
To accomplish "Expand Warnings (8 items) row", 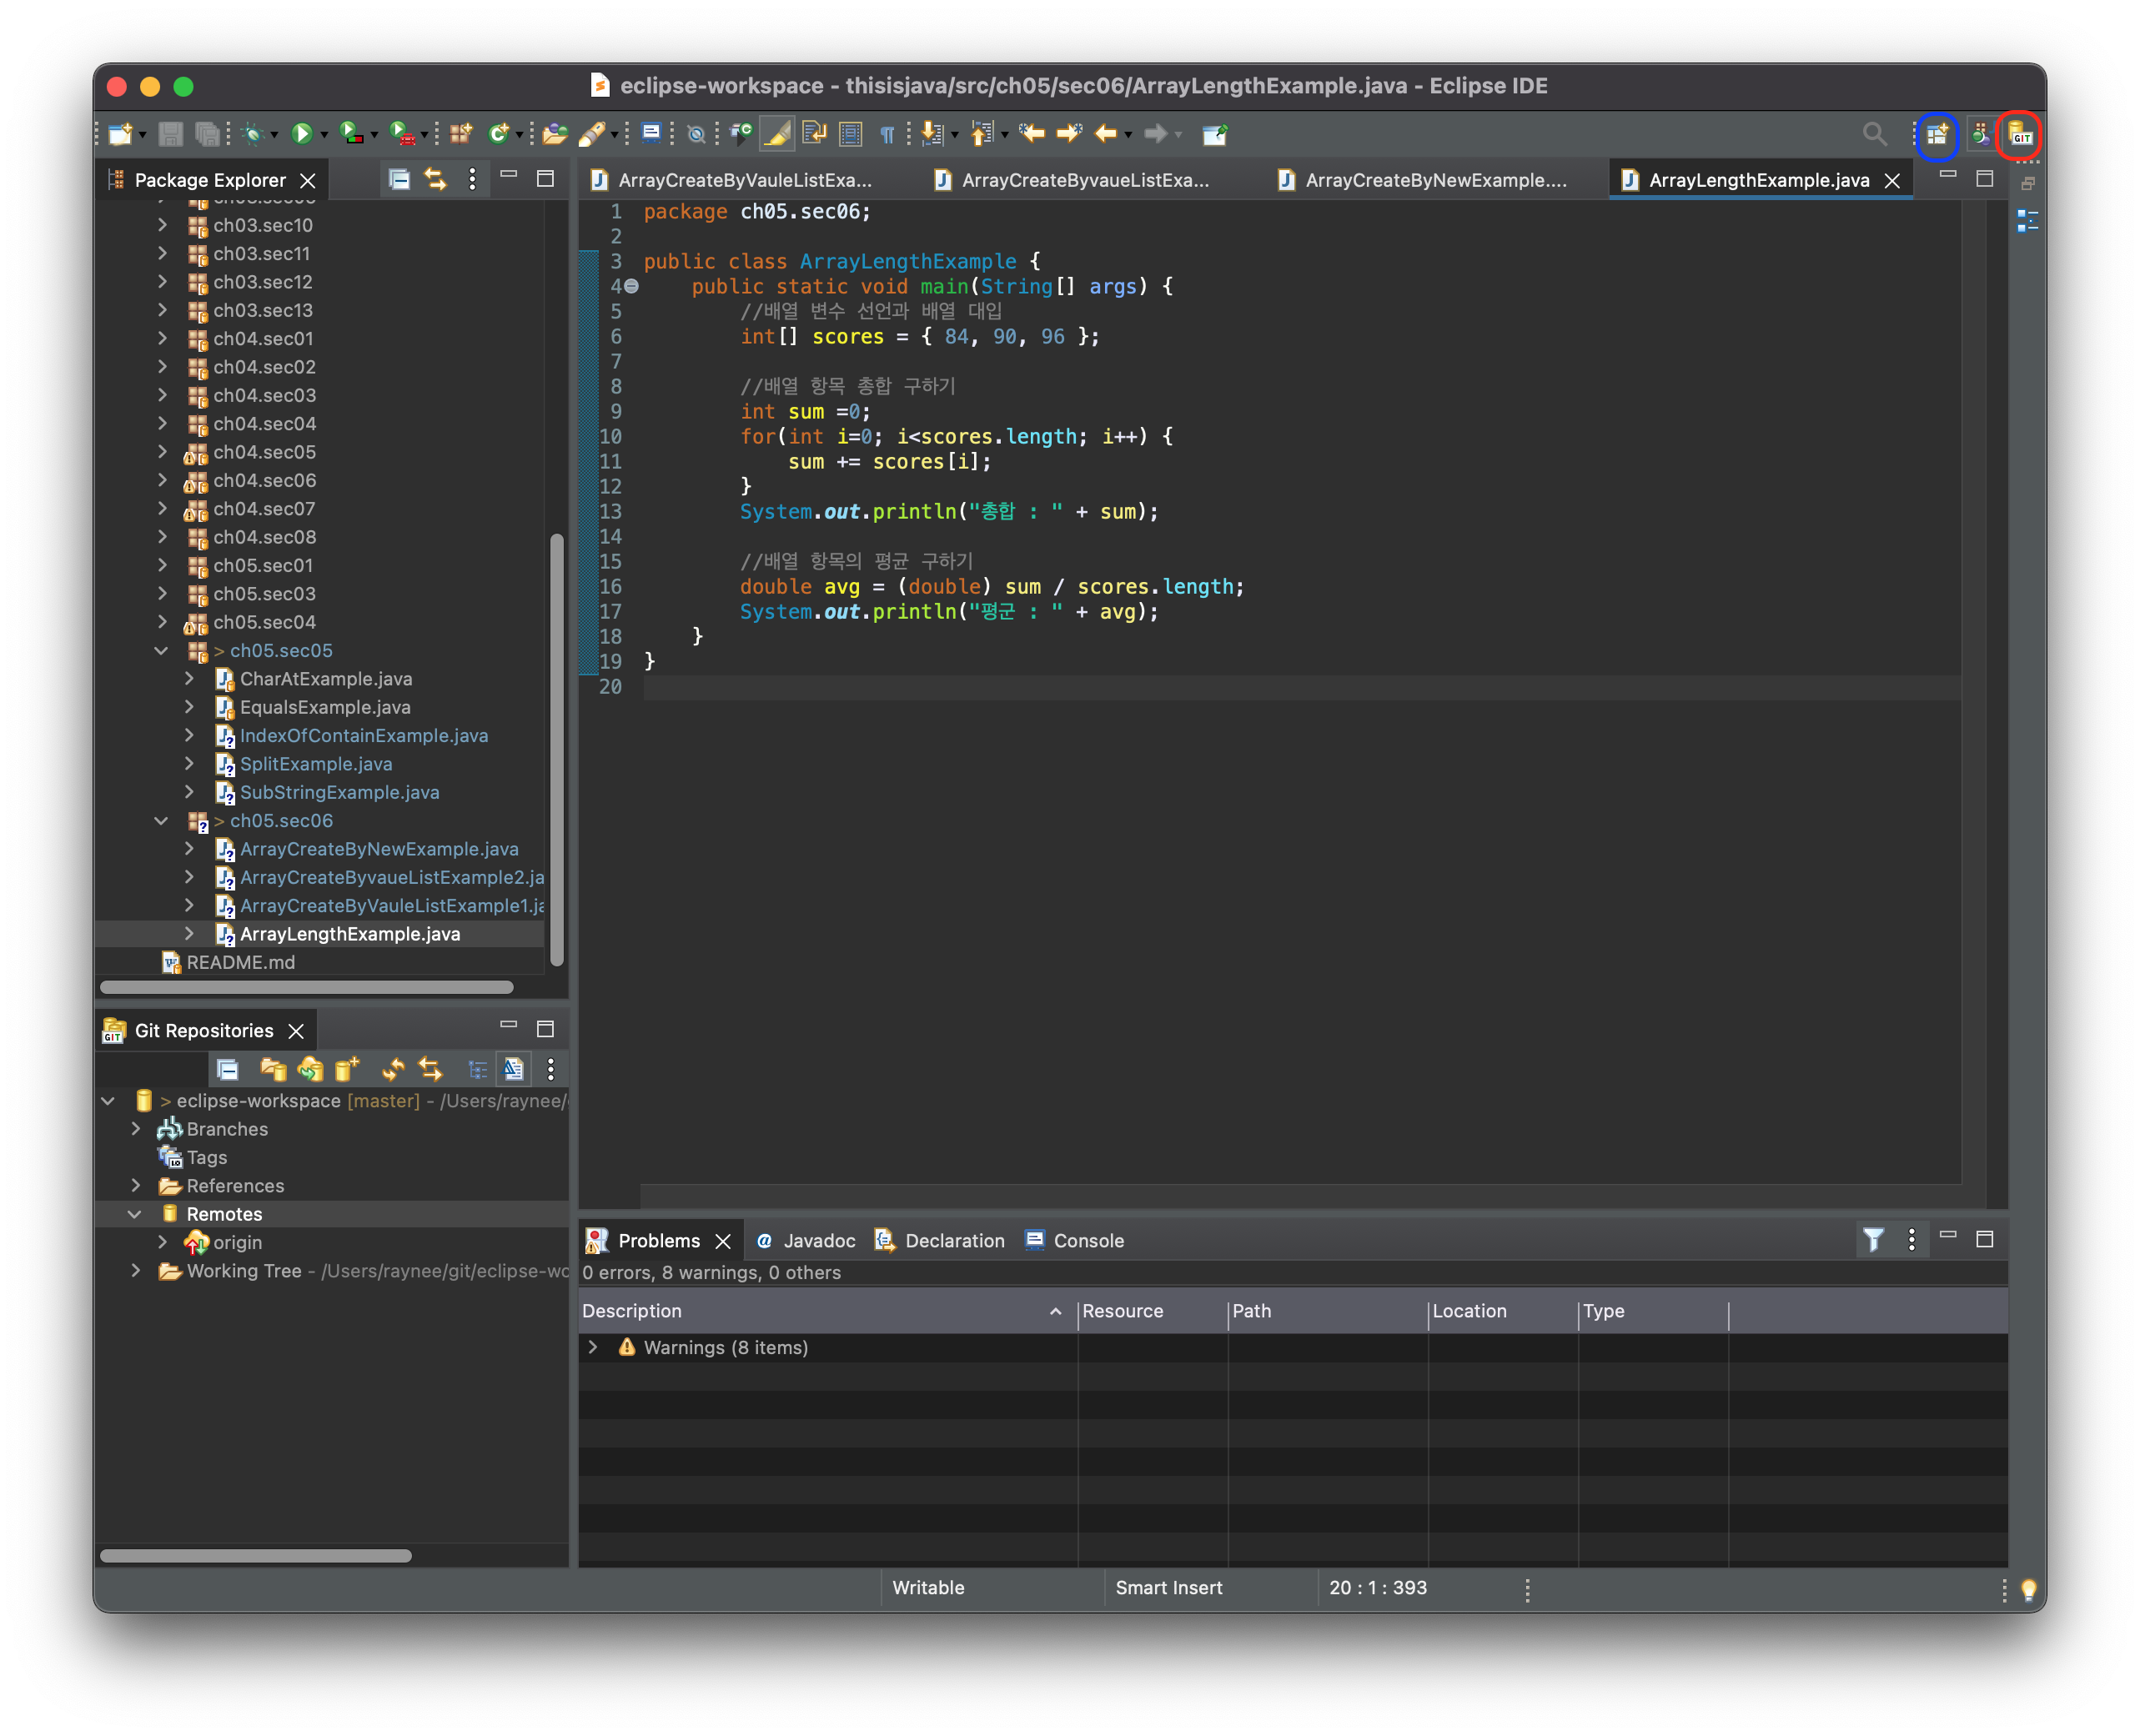I will [x=593, y=1347].
